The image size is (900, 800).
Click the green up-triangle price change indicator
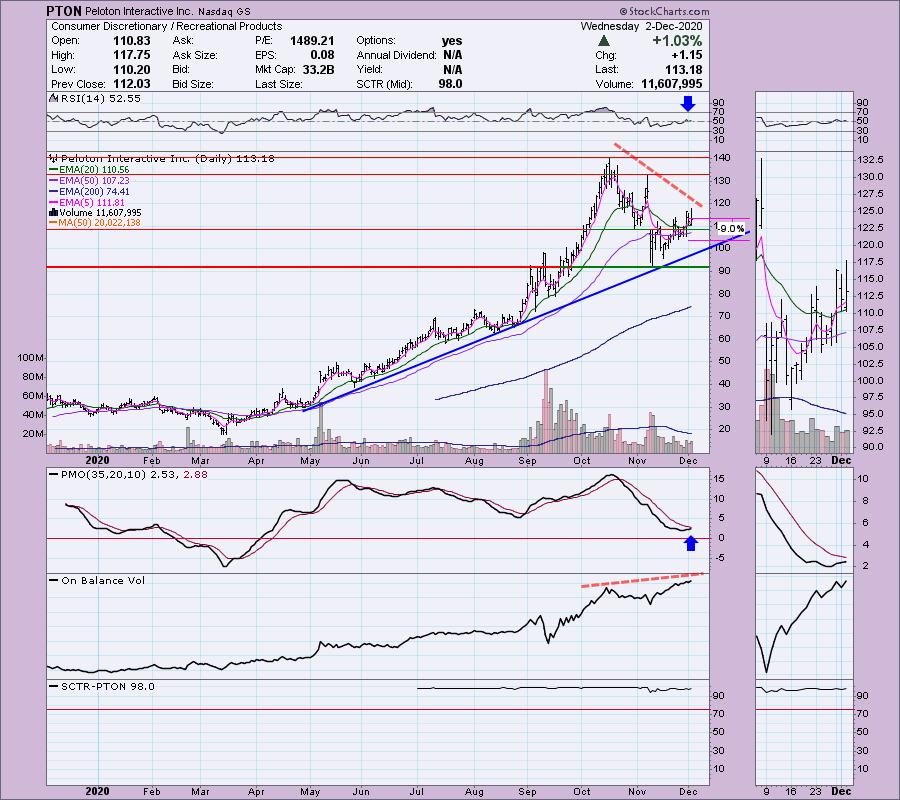tap(603, 41)
